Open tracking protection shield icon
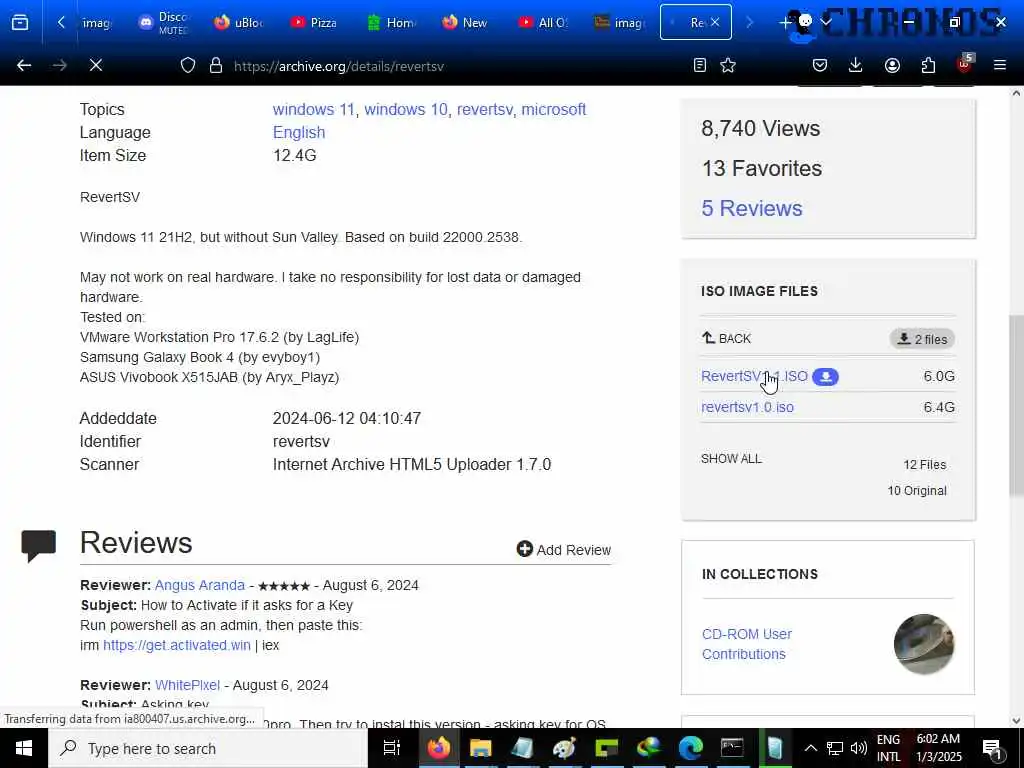The height and width of the screenshot is (768, 1024). 188,65
